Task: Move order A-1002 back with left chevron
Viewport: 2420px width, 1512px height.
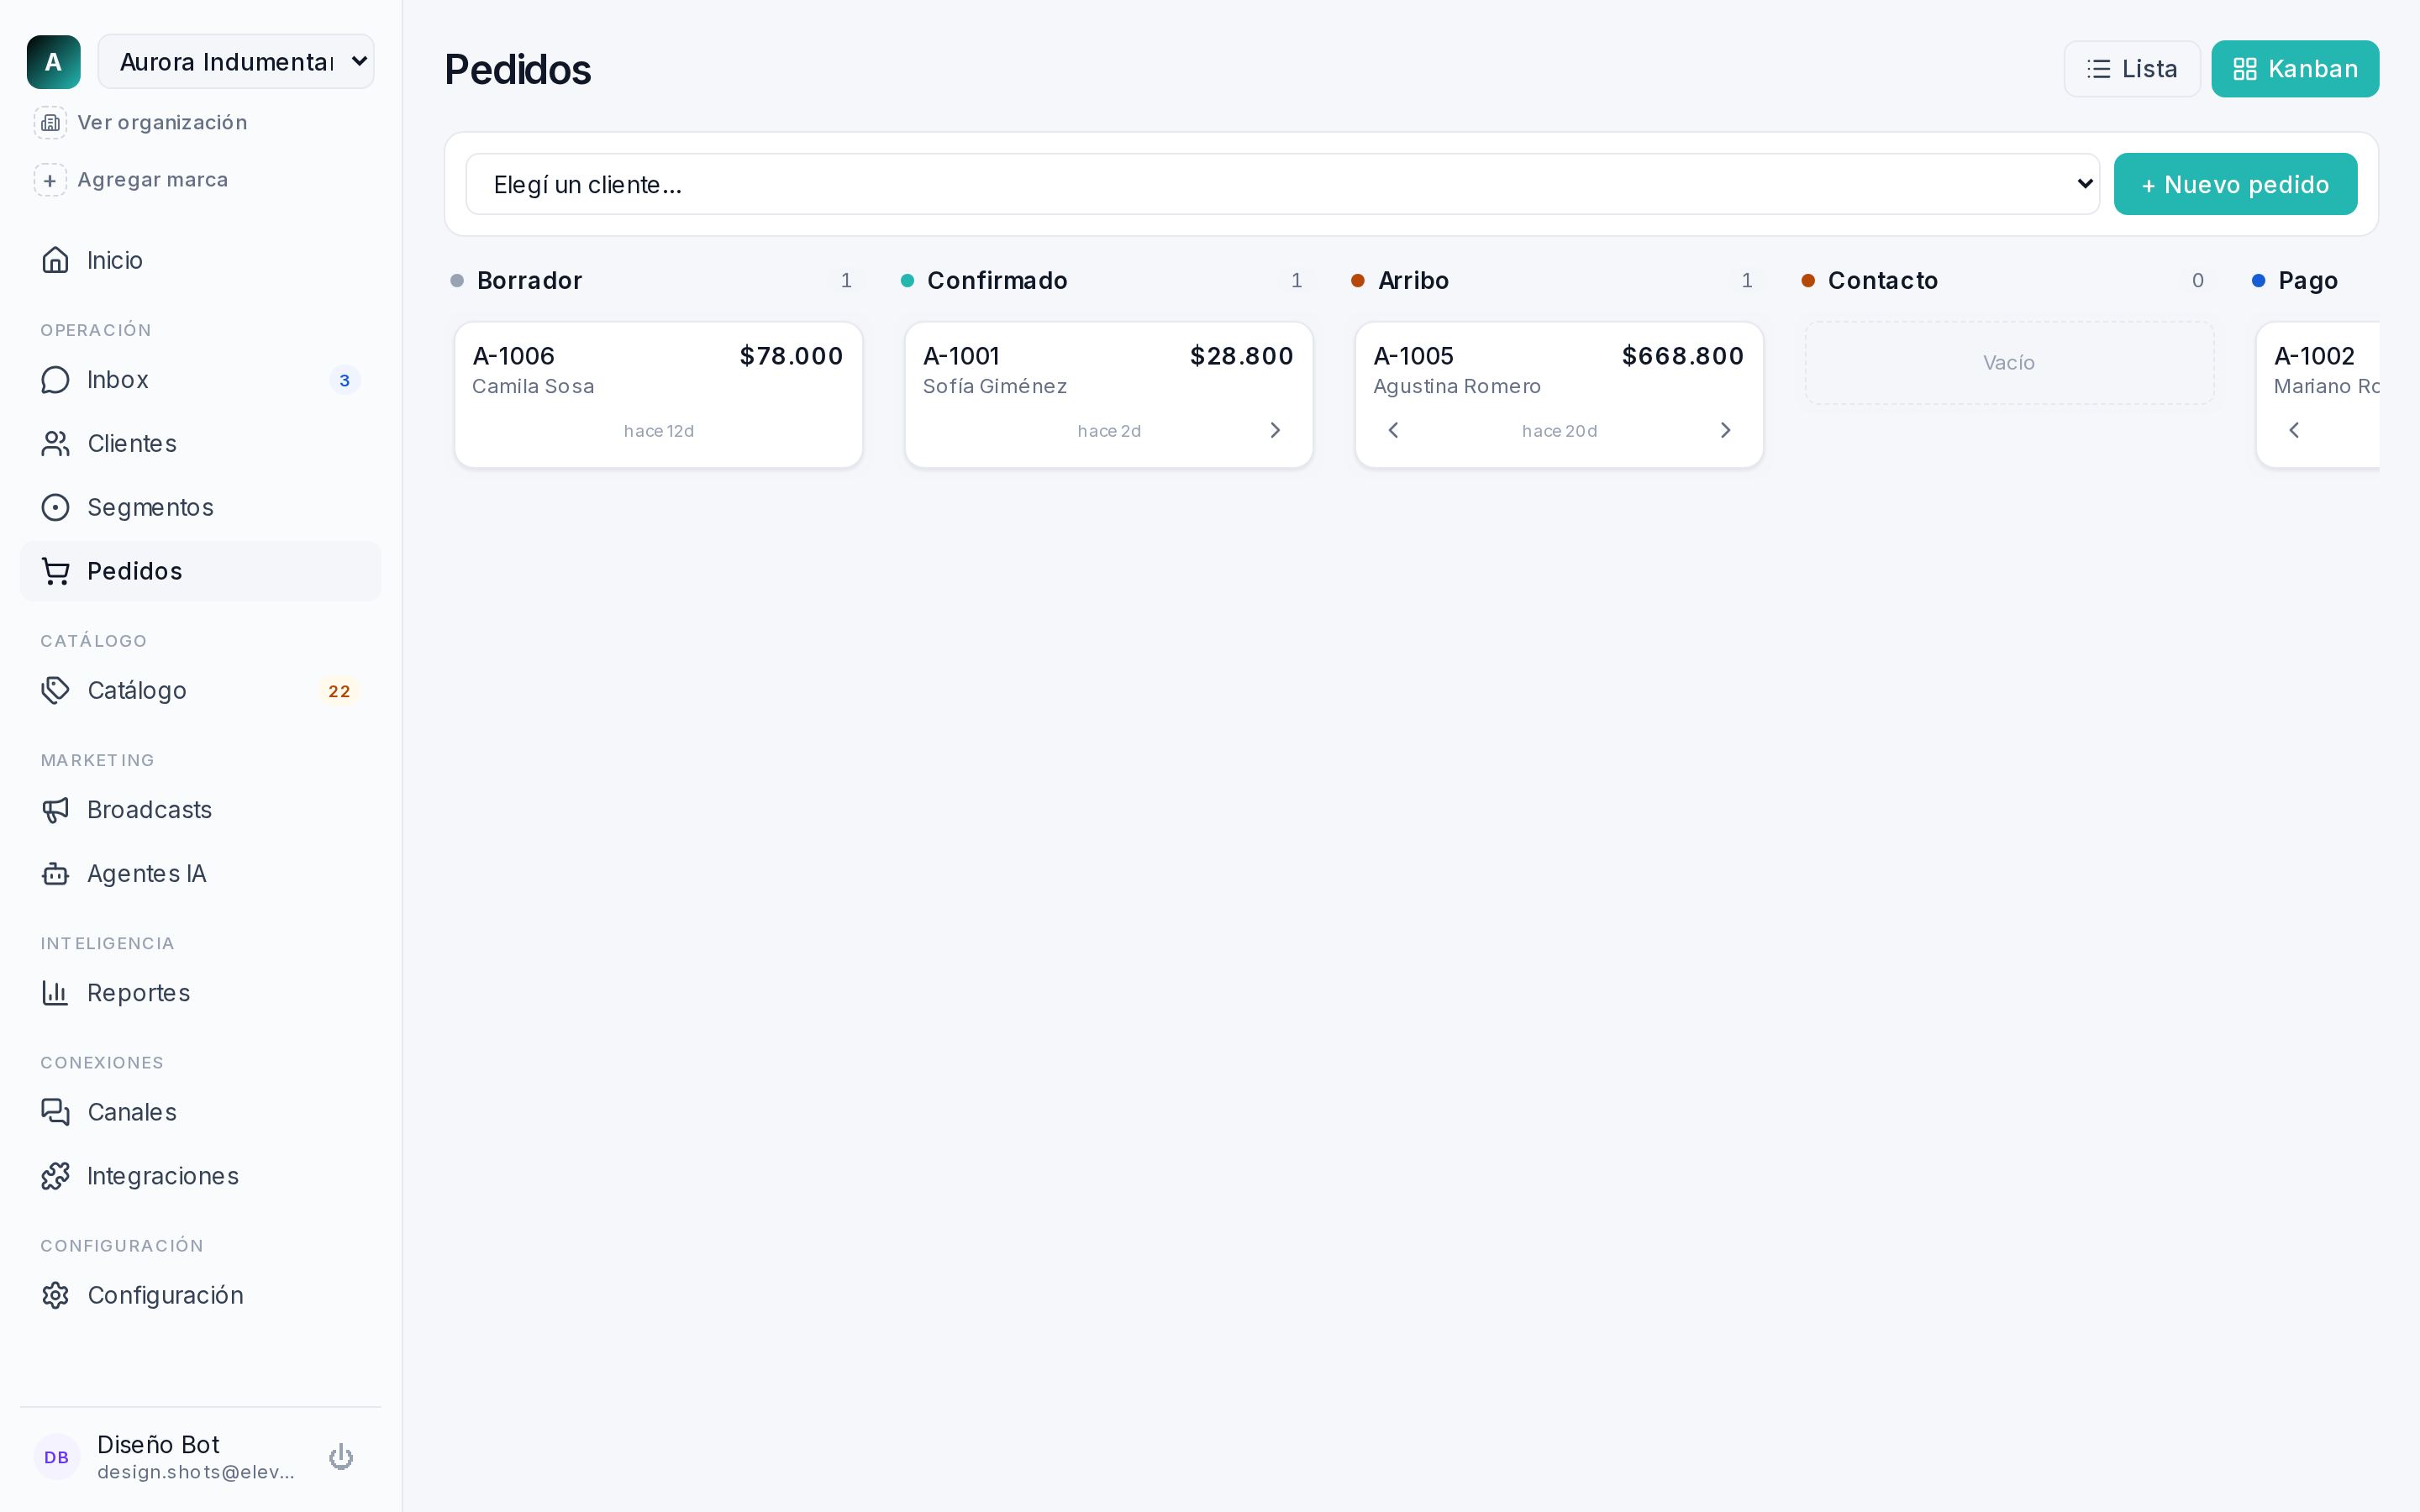Action: (x=2294, y=430)
